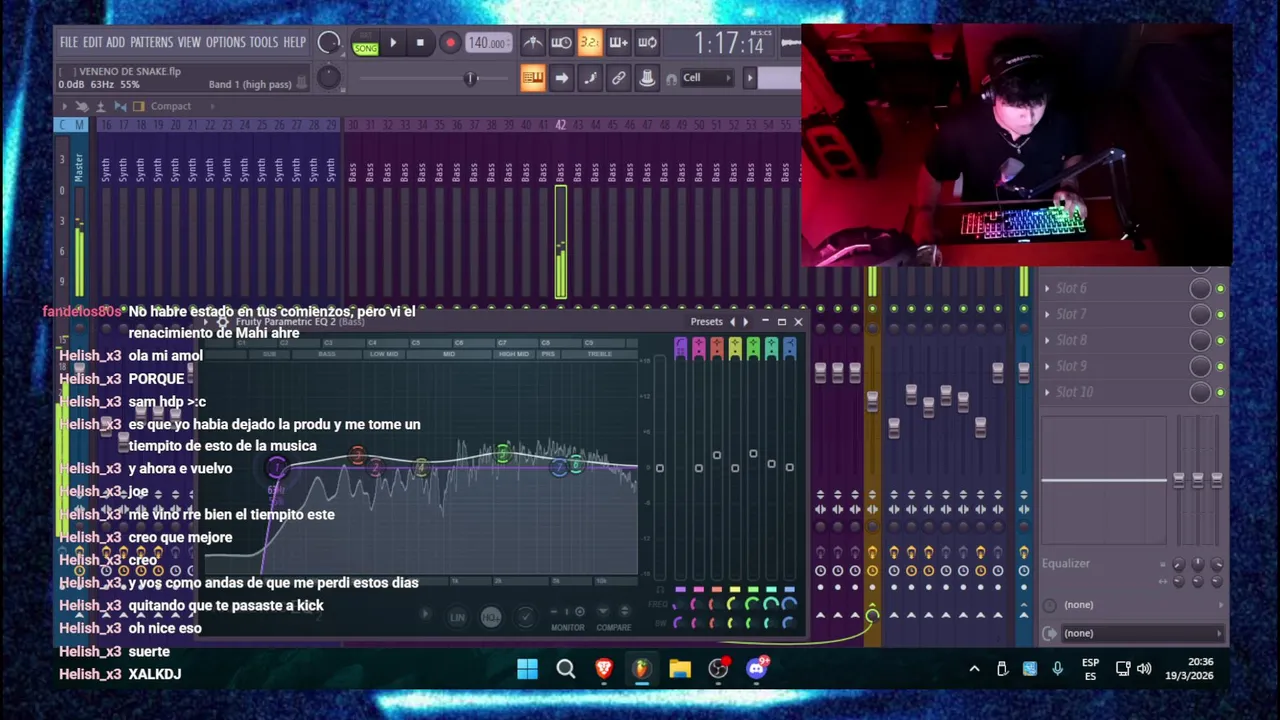Toggle Slot 8 enable green light
This screenshot has width=1280, height=720.
click(1220, 340)
